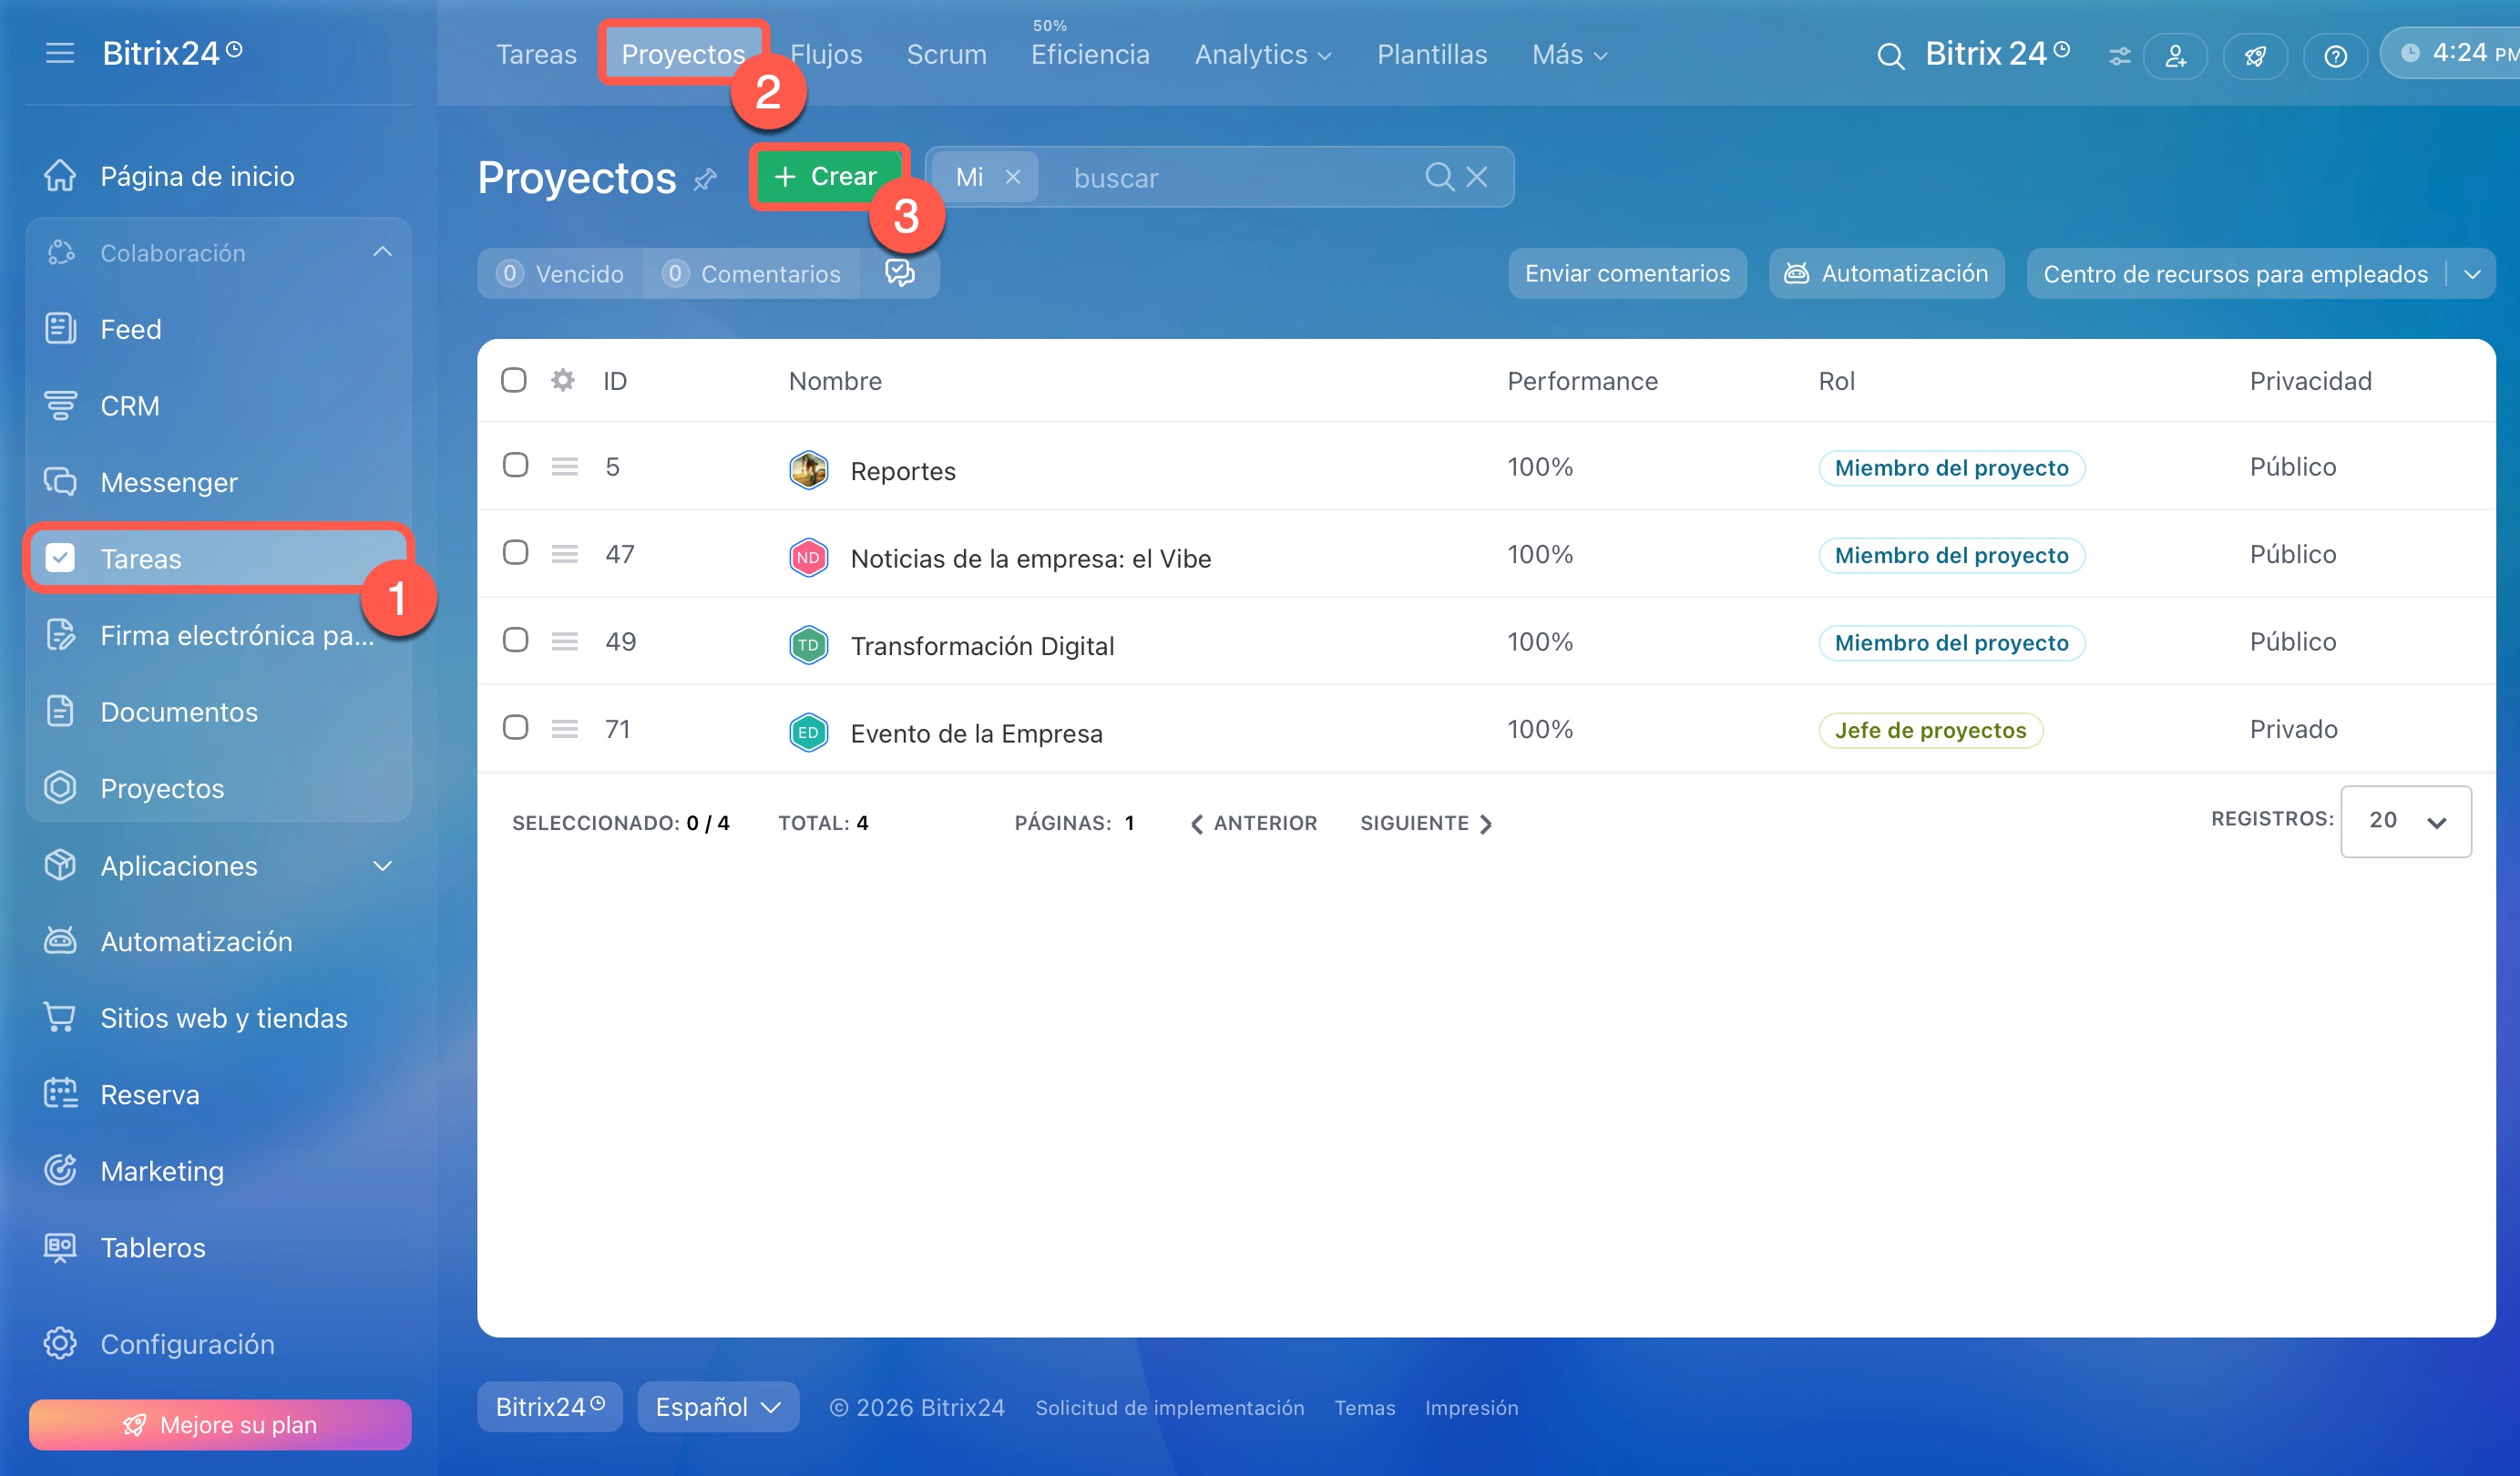
Task: Open the header settings sliders icon
Action: tap(2119, 56)
